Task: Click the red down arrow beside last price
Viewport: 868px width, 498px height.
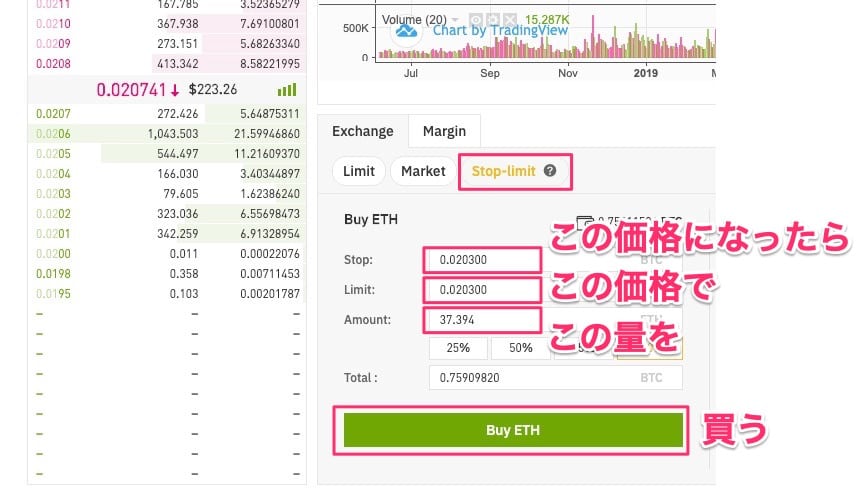Action: [x=175, y=90]
